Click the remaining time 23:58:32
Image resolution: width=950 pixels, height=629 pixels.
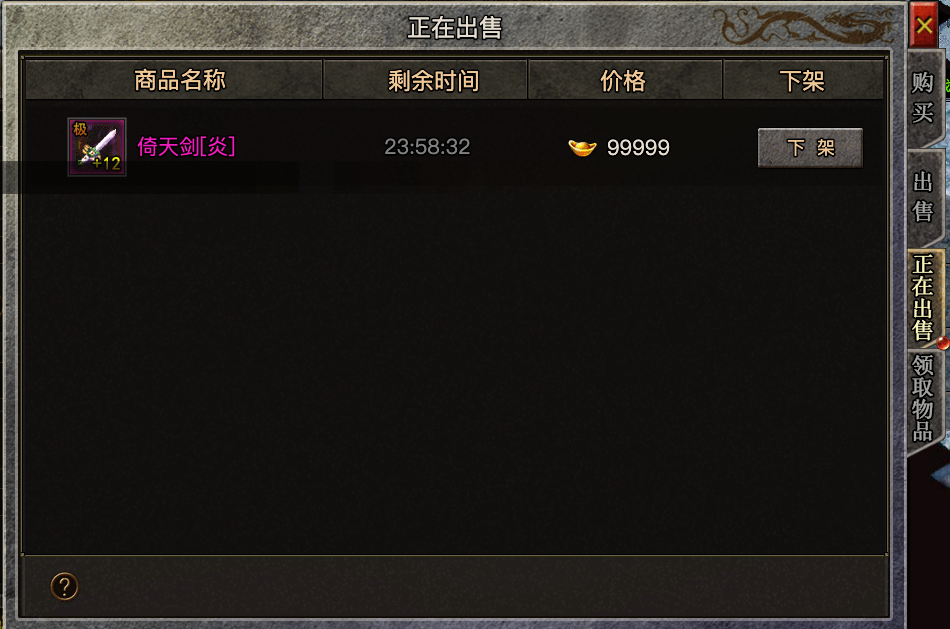[427, 147]
